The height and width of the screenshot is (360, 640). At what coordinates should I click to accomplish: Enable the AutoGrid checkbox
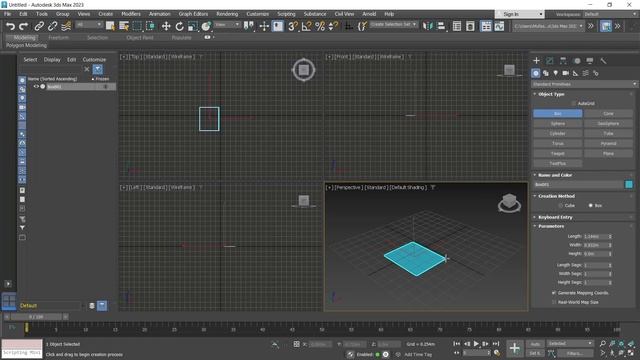coord(573,104)
